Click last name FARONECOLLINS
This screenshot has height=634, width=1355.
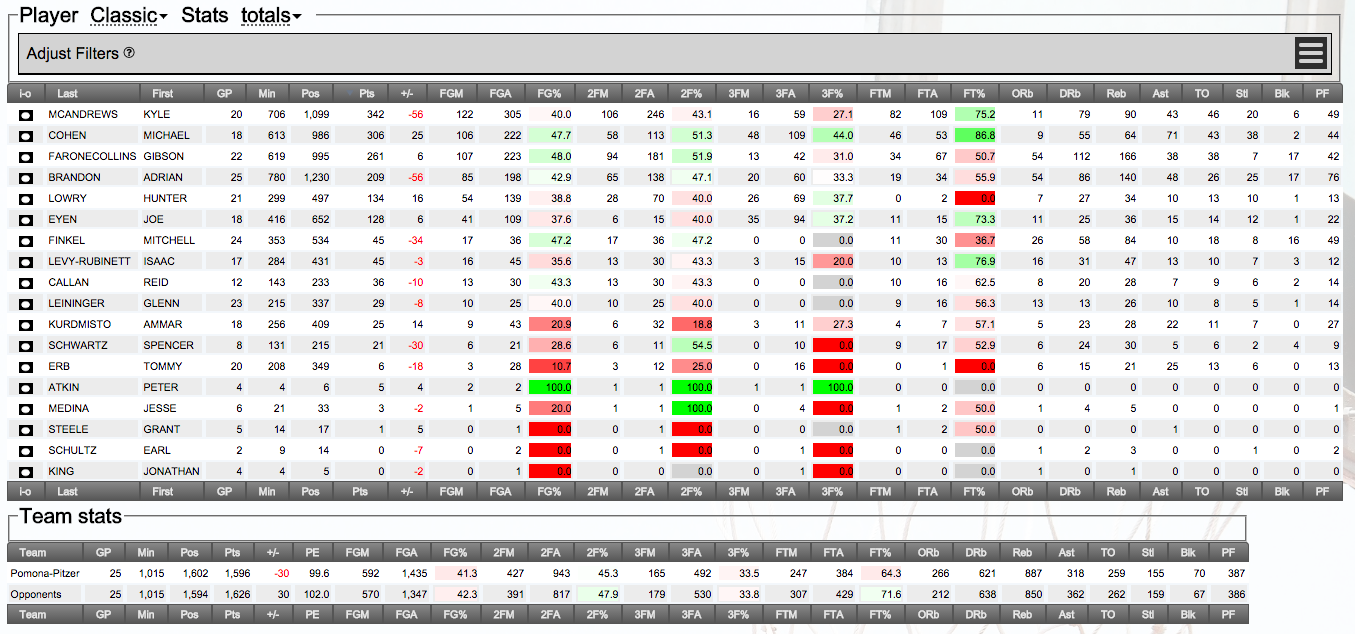92,157
